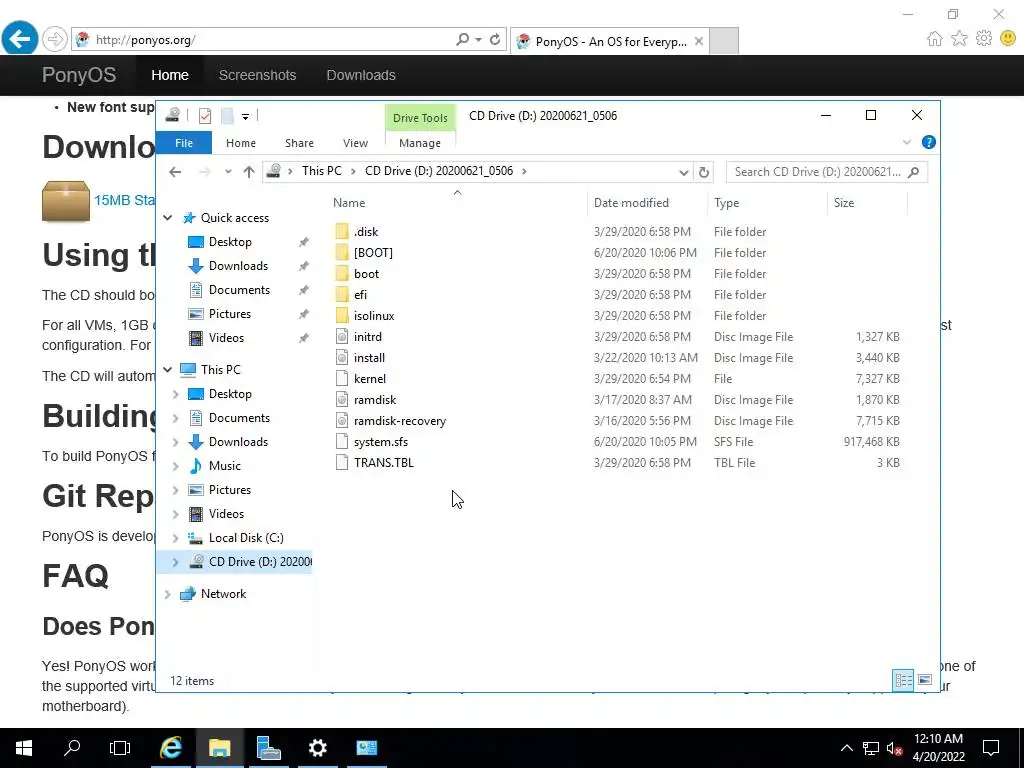Click the address bar search magnifier
The width and height of the screenshot is (1024, 768).
(x=462, y=39)
